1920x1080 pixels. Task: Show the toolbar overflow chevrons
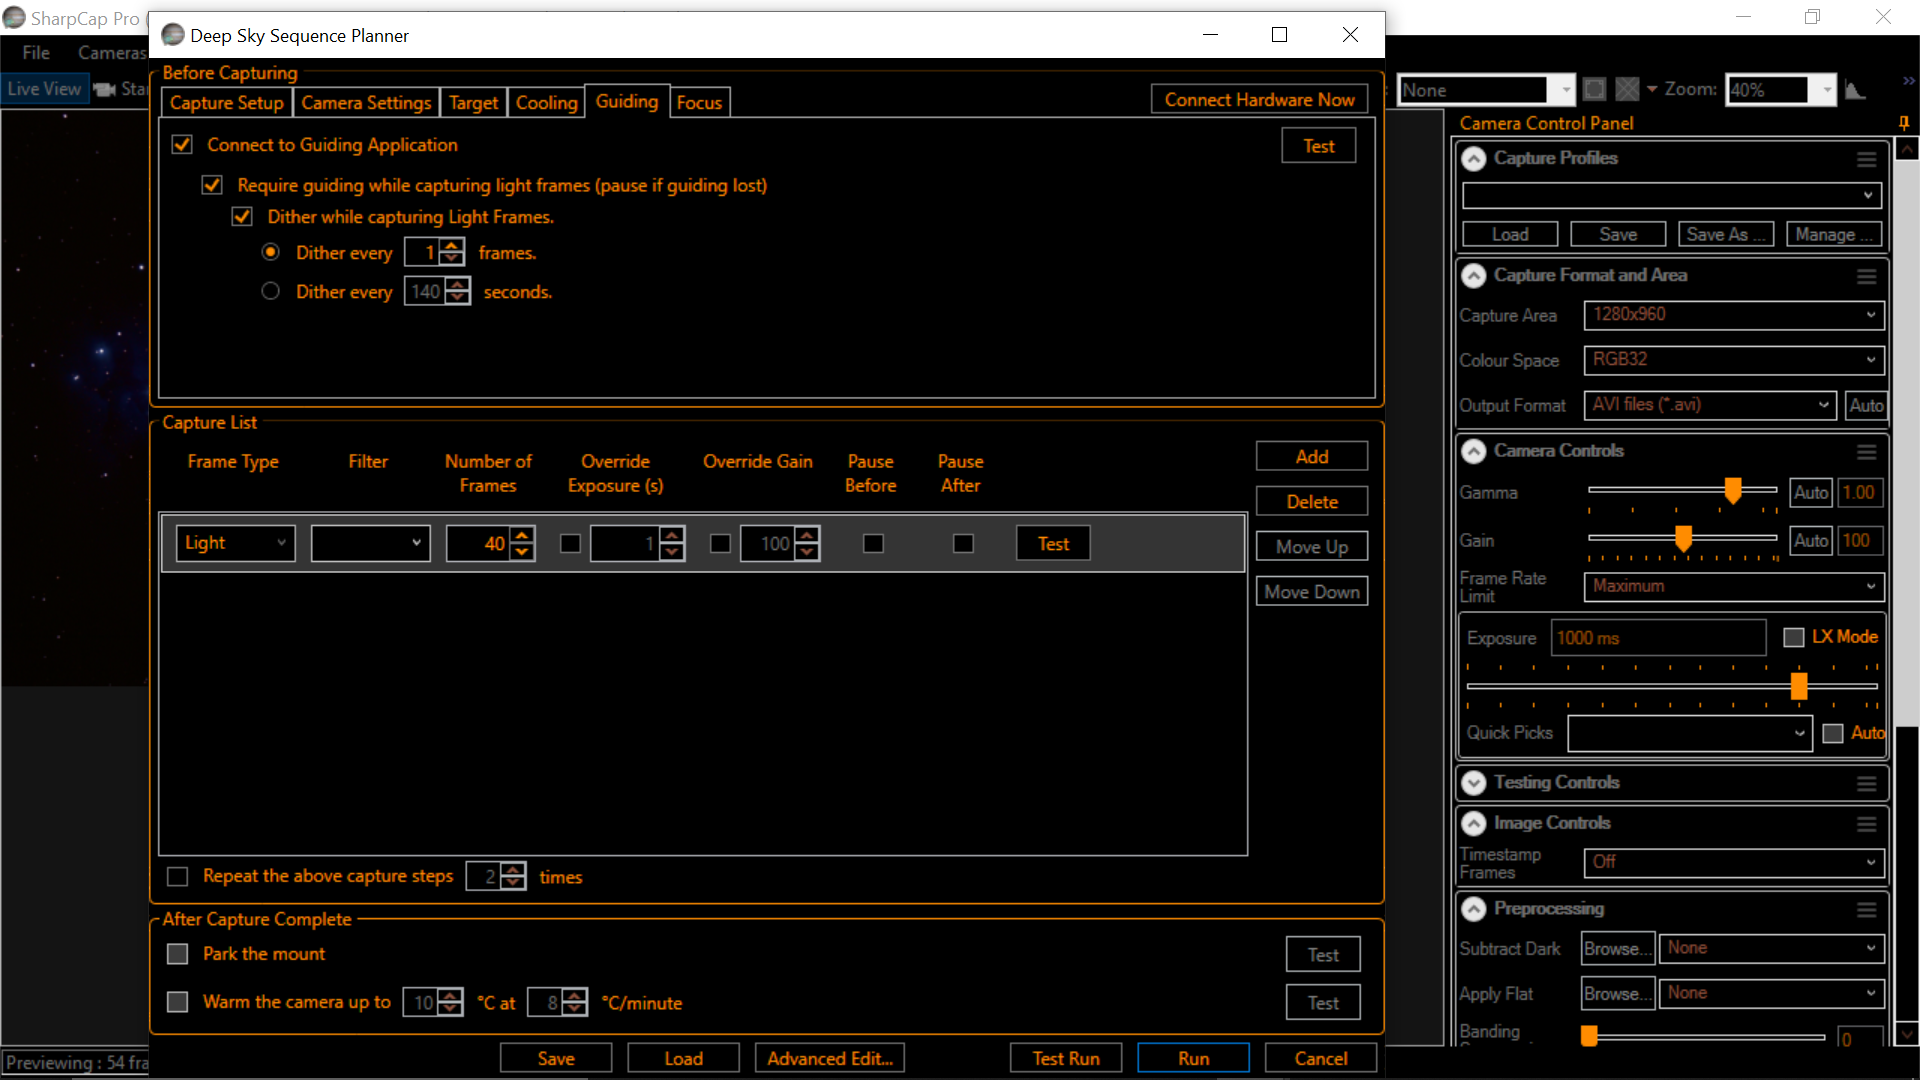coord(1908,80)
